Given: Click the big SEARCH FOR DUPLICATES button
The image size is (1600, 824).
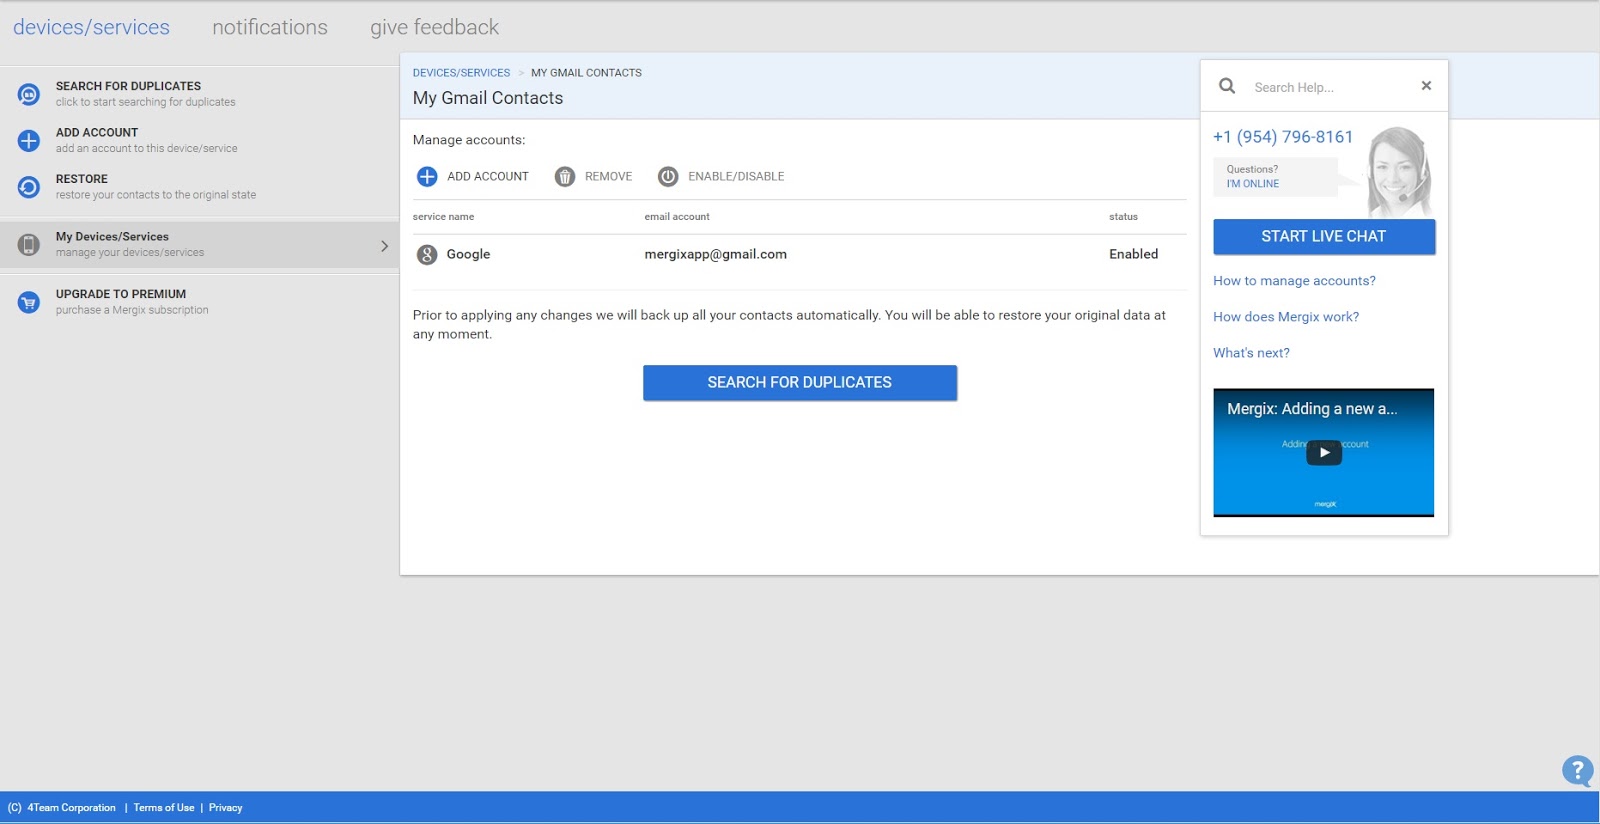Looking at the screenshot, I should (x=800, y=383).
